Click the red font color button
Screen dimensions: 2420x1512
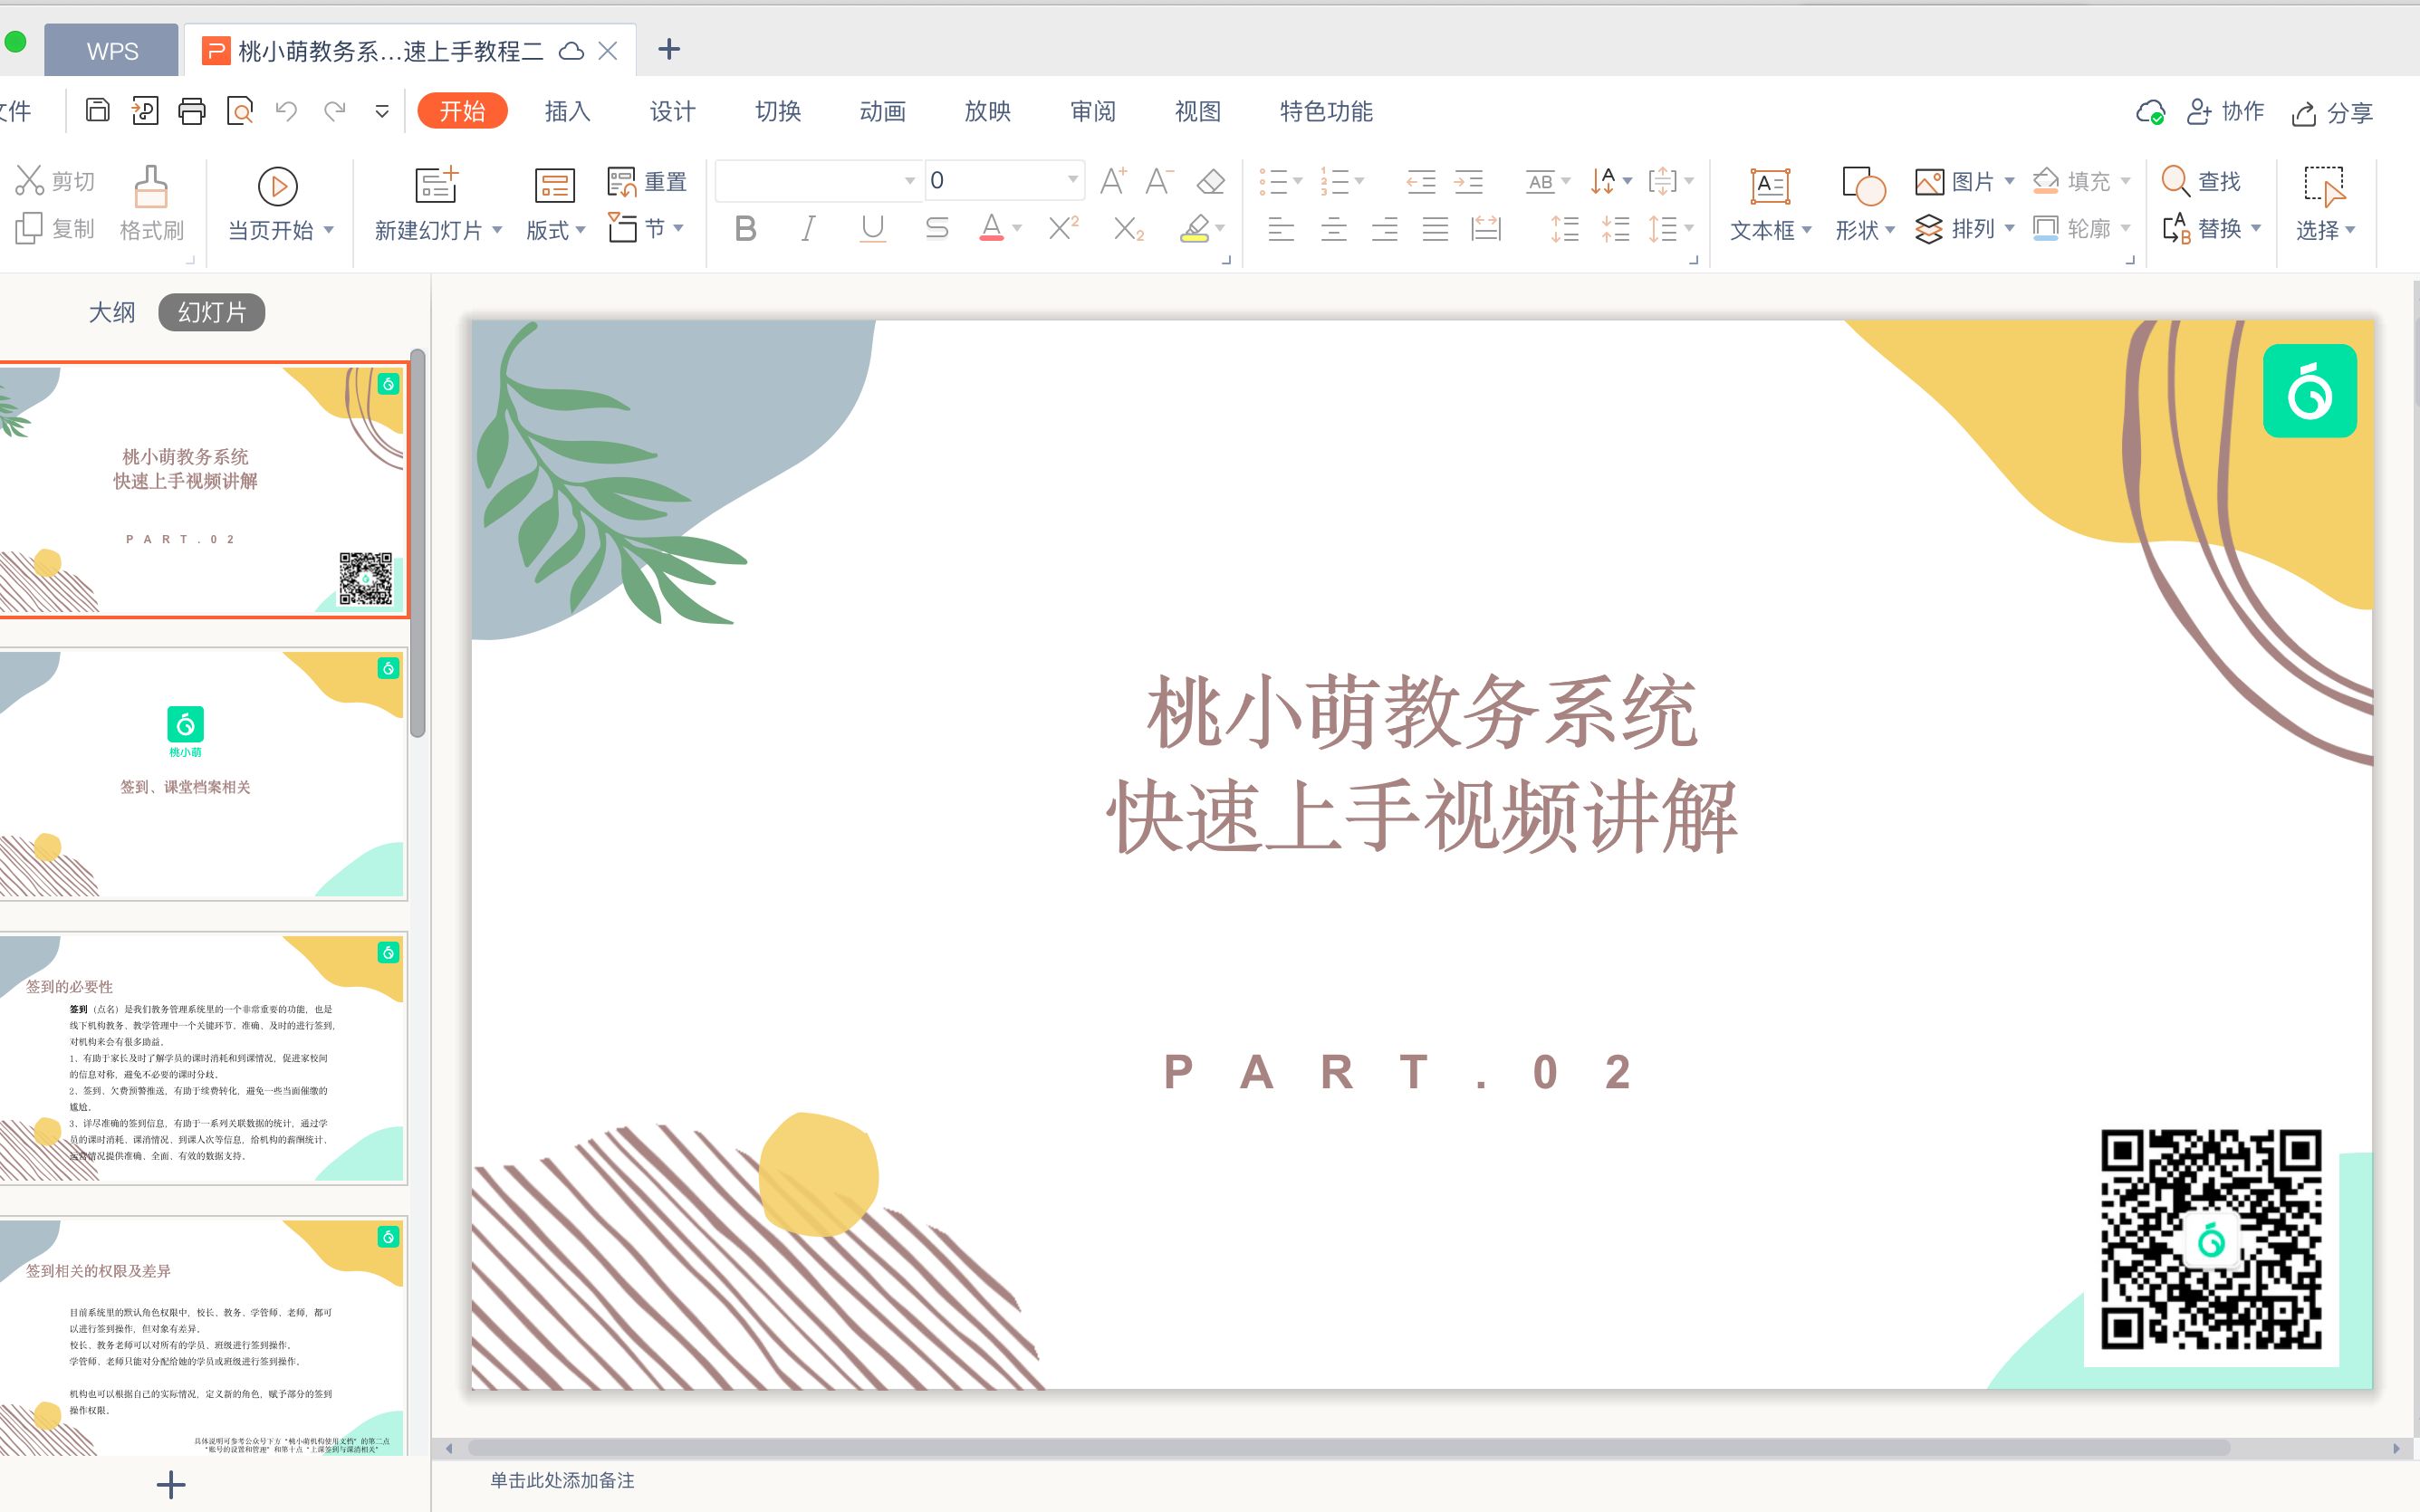click(x=991, y=229)
